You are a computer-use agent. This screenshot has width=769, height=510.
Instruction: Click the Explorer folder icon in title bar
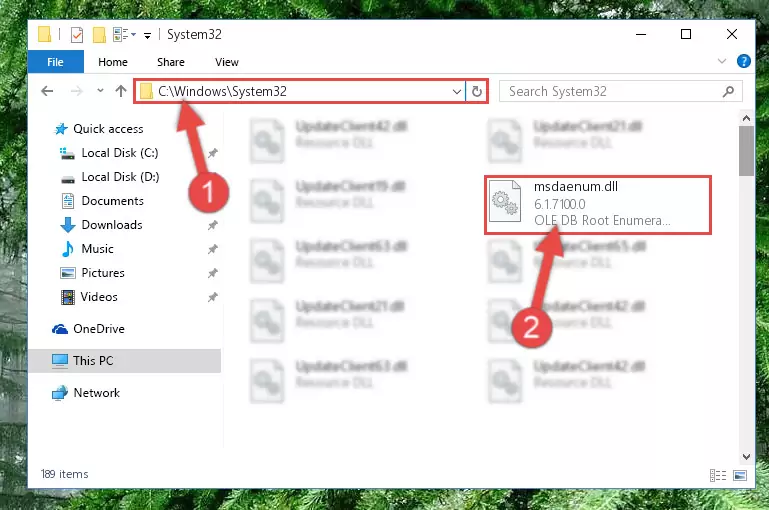click(45, 34)
